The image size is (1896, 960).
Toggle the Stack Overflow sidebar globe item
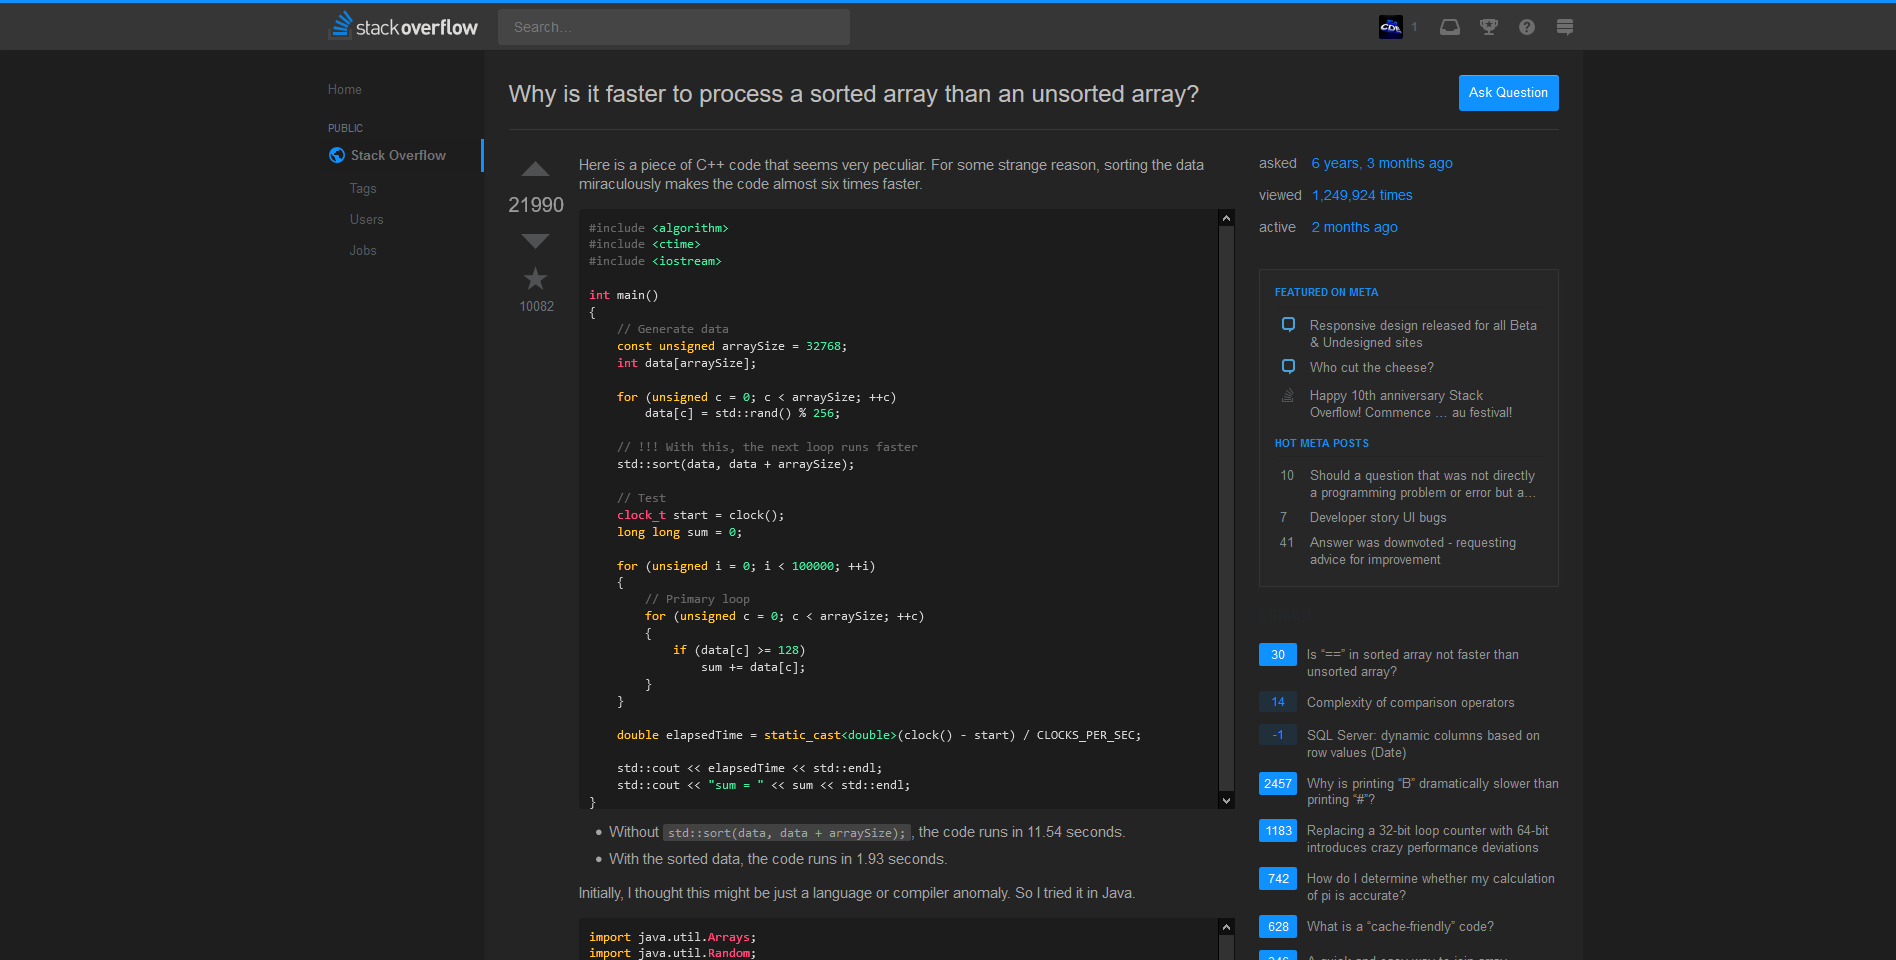pos(398,155)
